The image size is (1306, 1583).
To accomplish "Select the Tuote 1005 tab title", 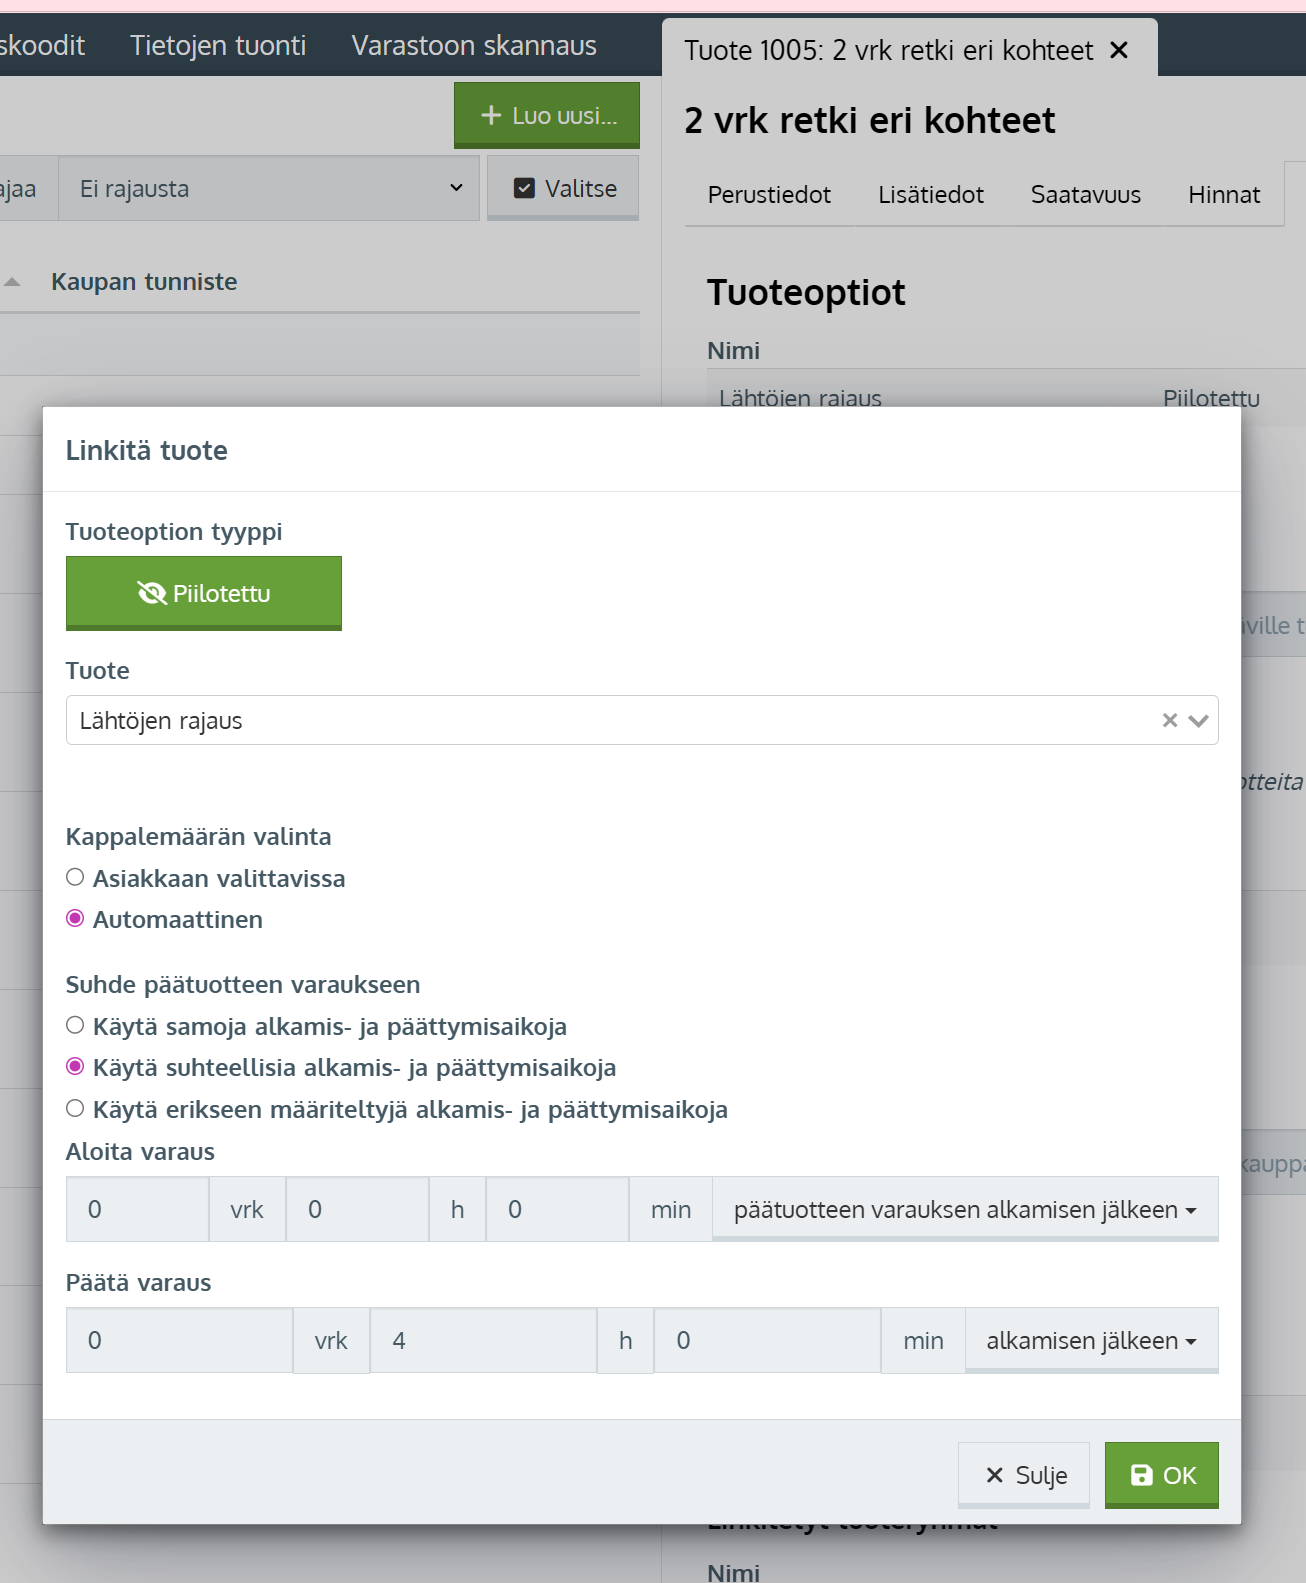I will pos(889,50).
